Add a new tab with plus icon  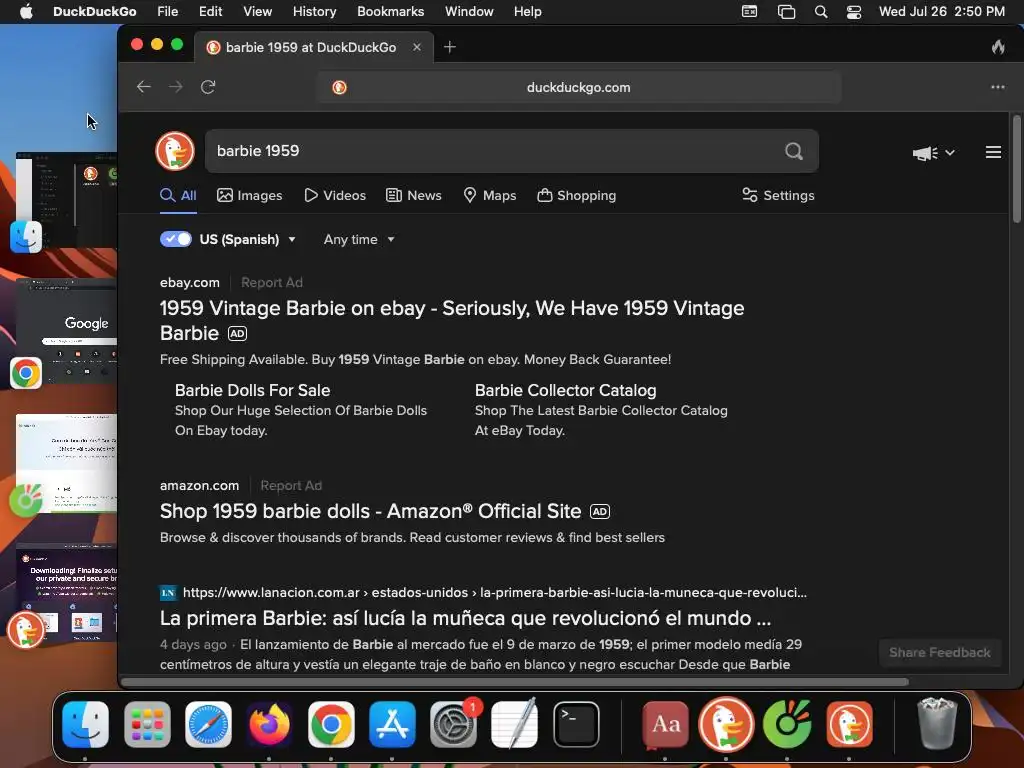(450, 47)
